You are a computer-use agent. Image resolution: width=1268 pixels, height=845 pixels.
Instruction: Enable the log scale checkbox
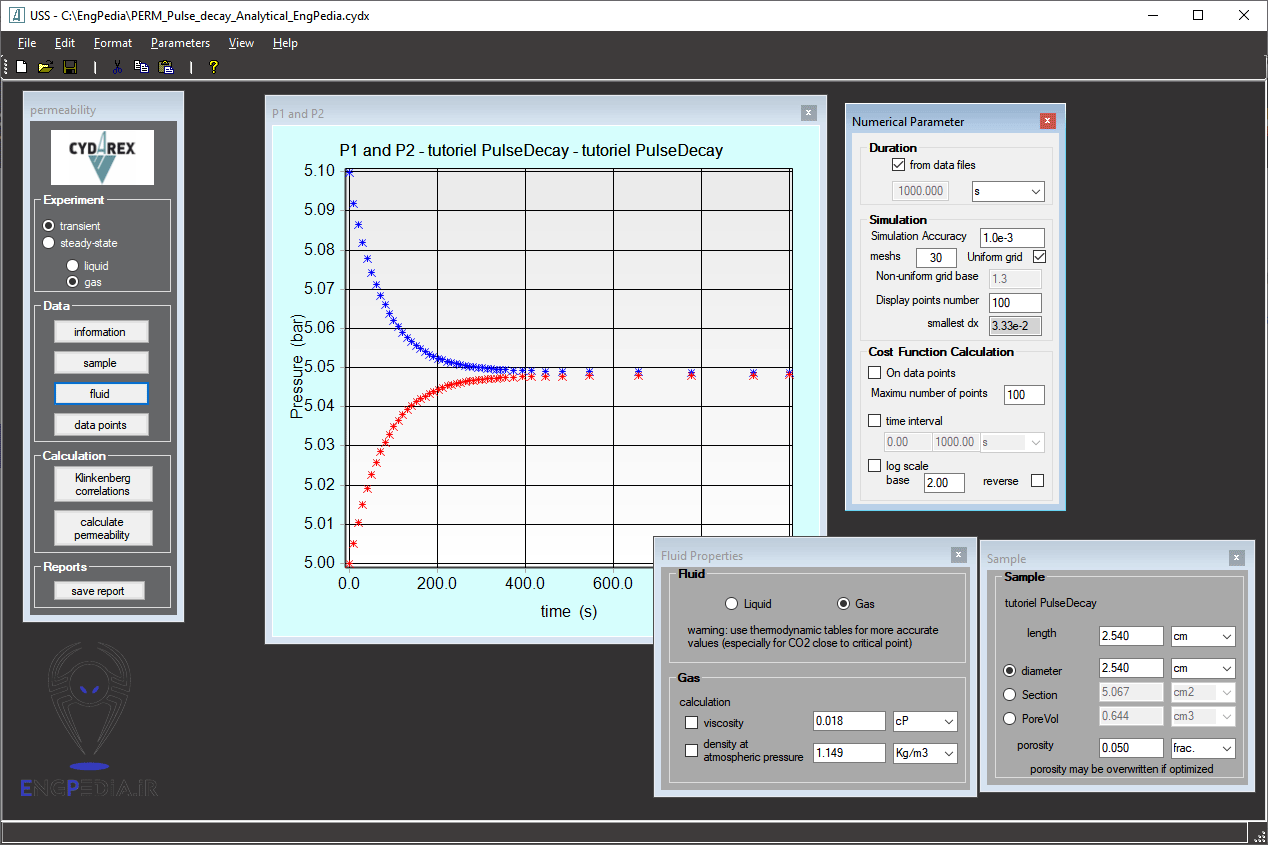tap(875, 466)
